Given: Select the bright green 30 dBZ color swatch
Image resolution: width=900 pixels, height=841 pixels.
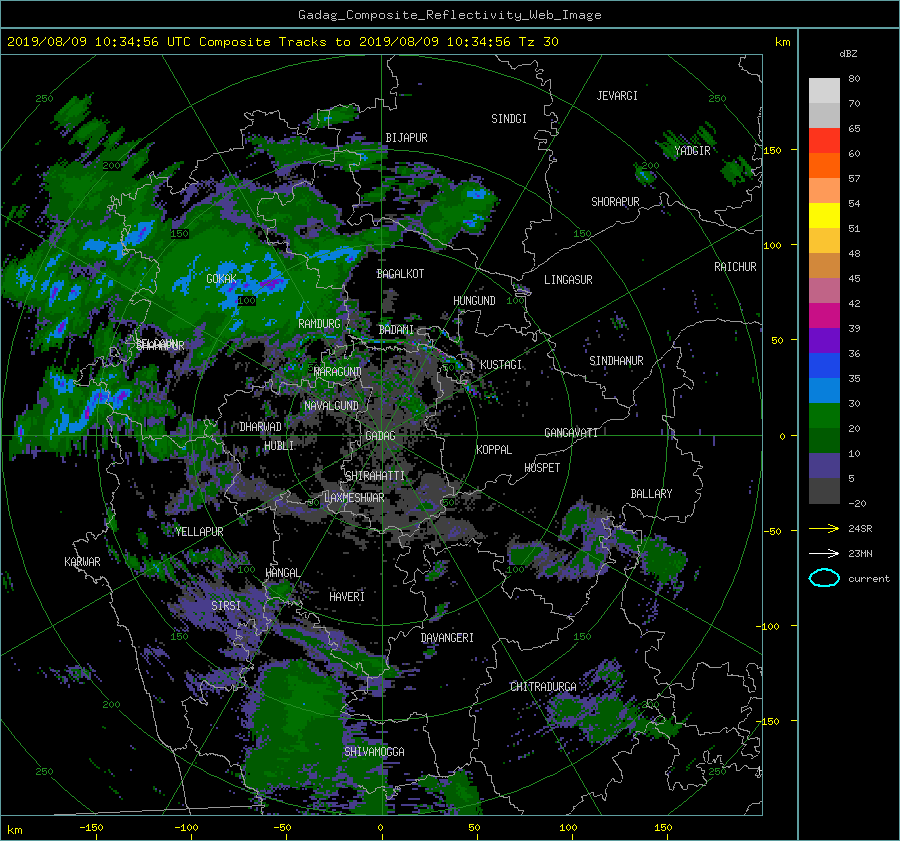Looking at the screenshot, I should tap(824, 416).
